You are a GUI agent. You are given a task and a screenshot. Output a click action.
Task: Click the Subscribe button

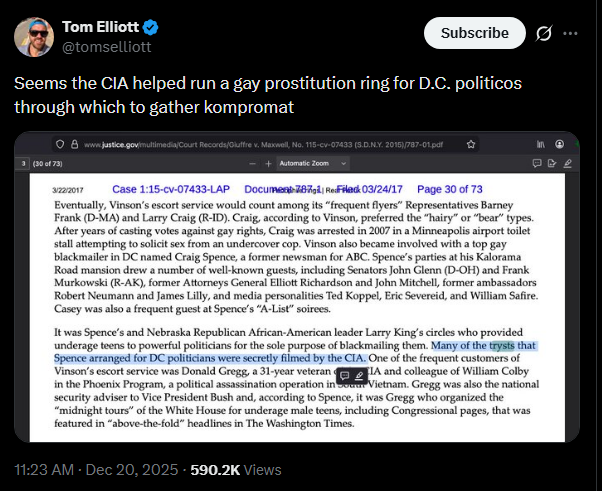[x=474, y=33]
